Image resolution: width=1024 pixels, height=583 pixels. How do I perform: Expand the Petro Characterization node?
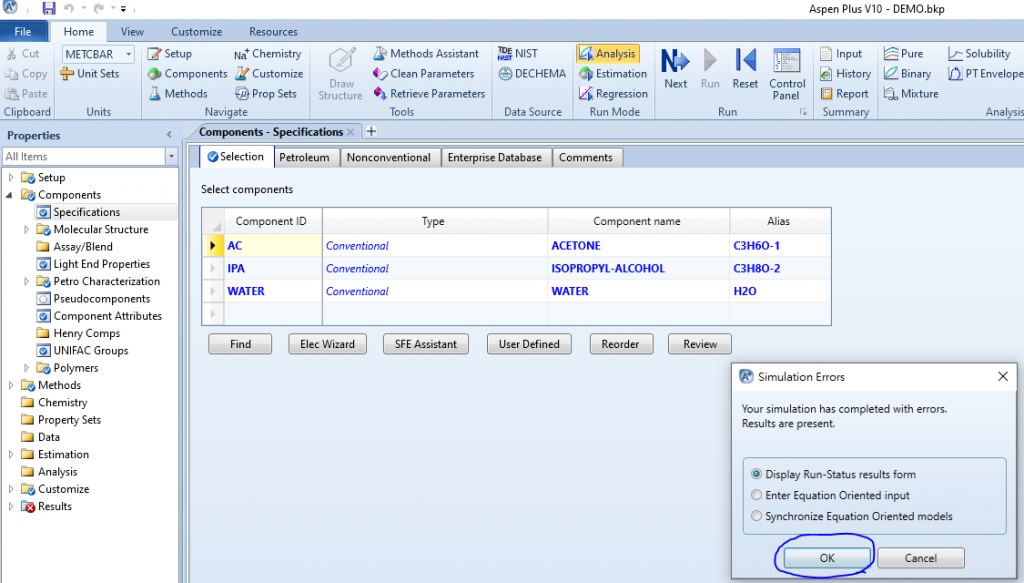pyautogui.click(x=26, y=281)
